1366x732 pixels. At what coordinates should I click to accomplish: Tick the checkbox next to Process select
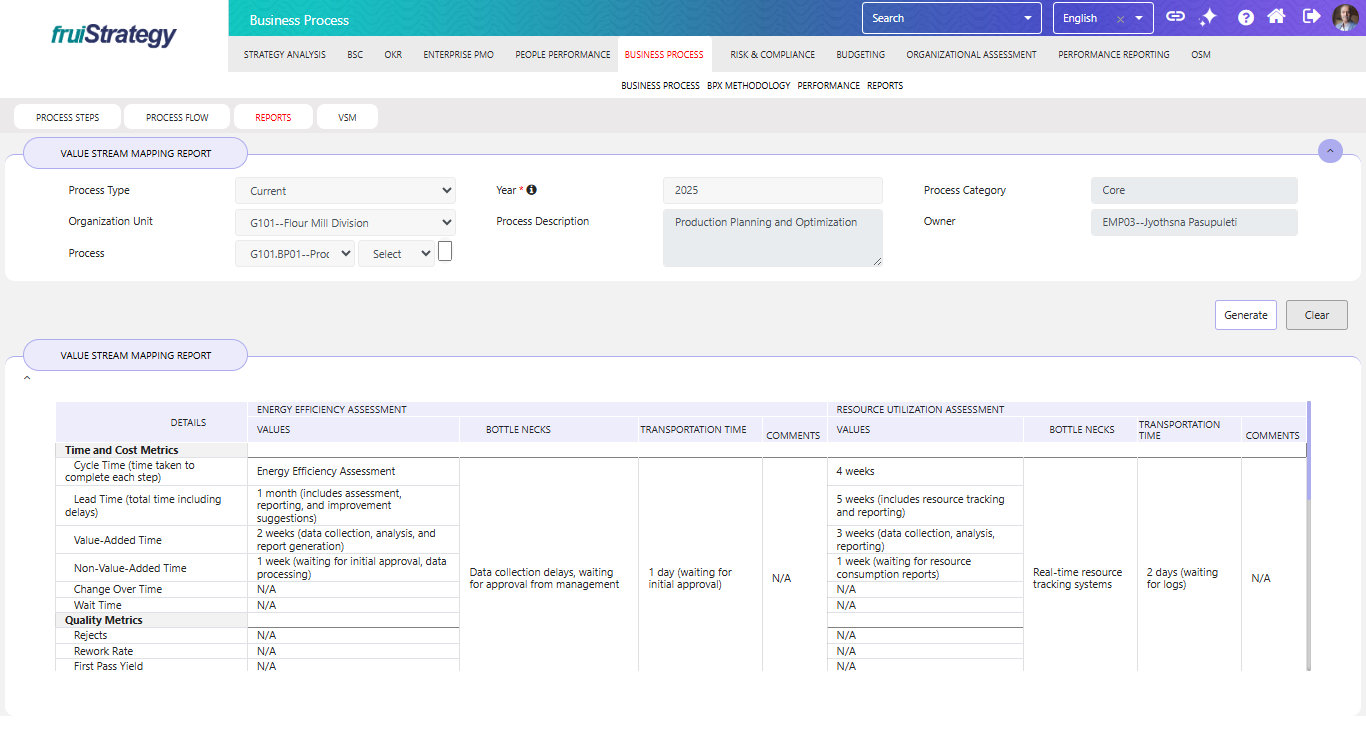445,251
